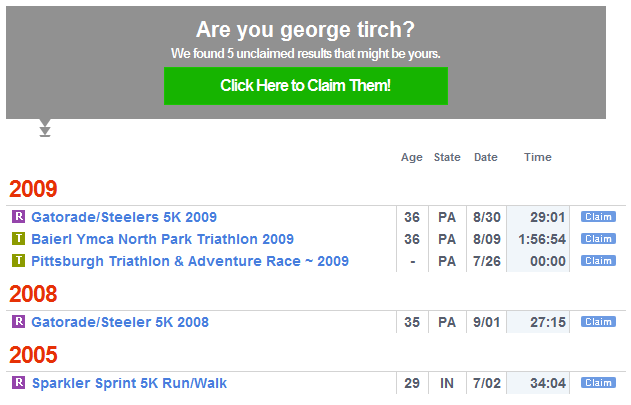Open Baierl Ymca North Park Triathlon 2009 link
Viewport: 631px width, 405px height.
point(163,239)
